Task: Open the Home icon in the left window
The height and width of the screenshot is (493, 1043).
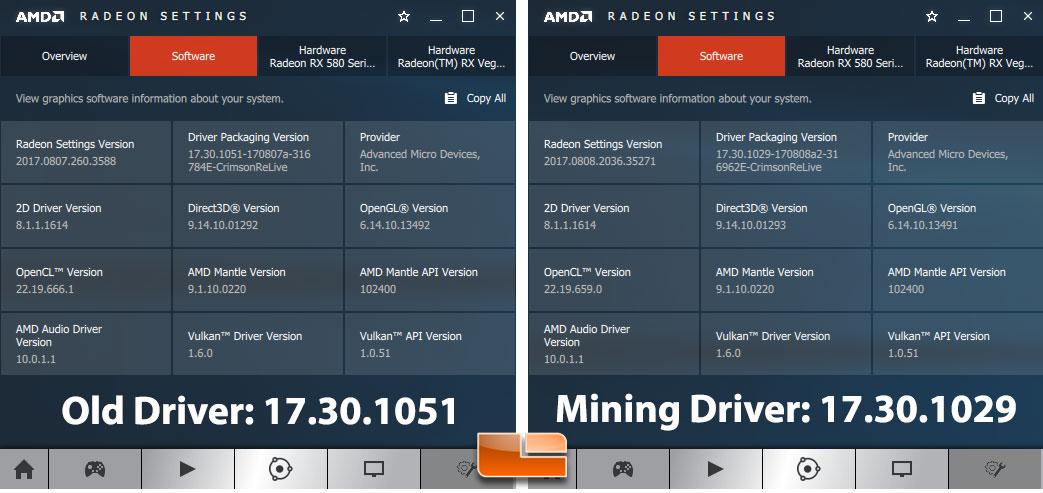Action: click(23, 468)
